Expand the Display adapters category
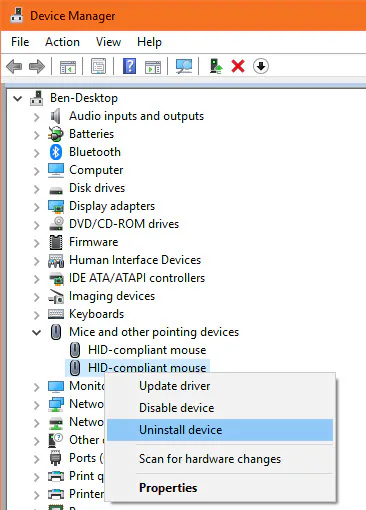The width and height of the screenshot is (366, 510). tap(37, 207)
